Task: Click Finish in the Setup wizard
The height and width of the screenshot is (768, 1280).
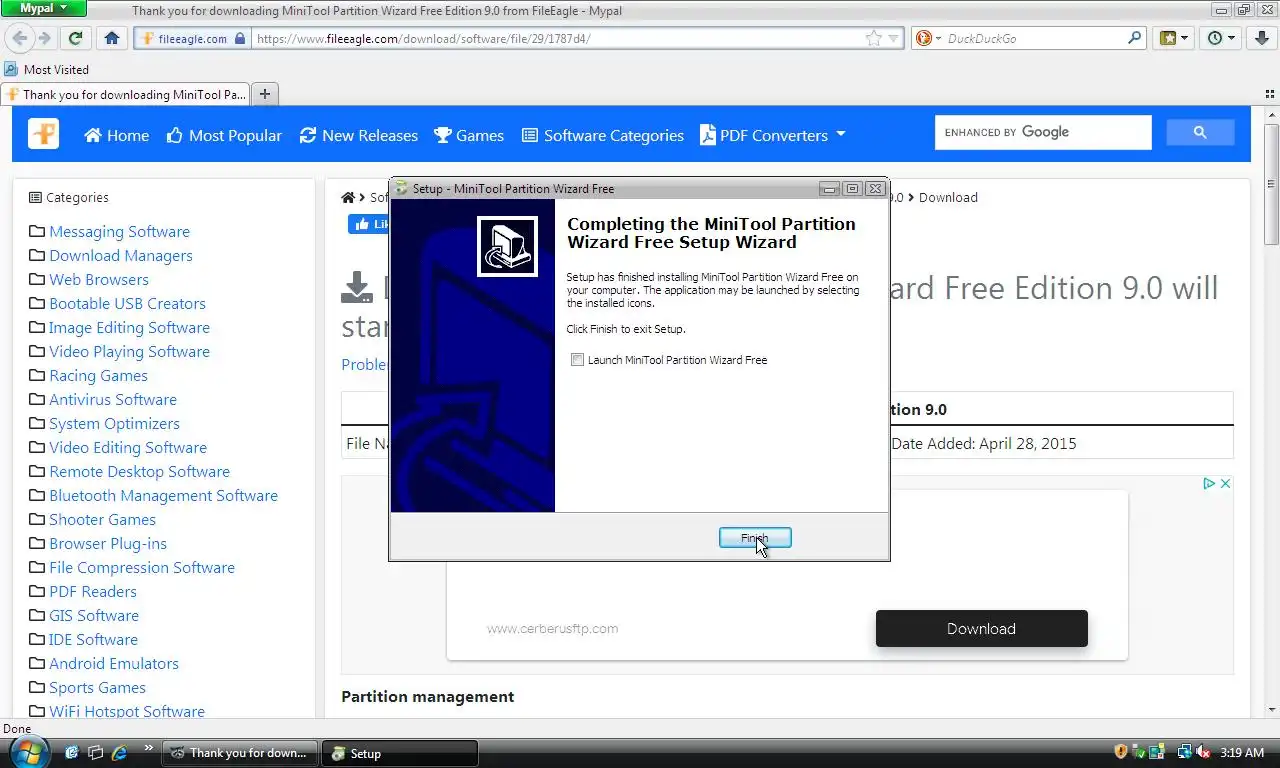Action: [x=755, y=538]
